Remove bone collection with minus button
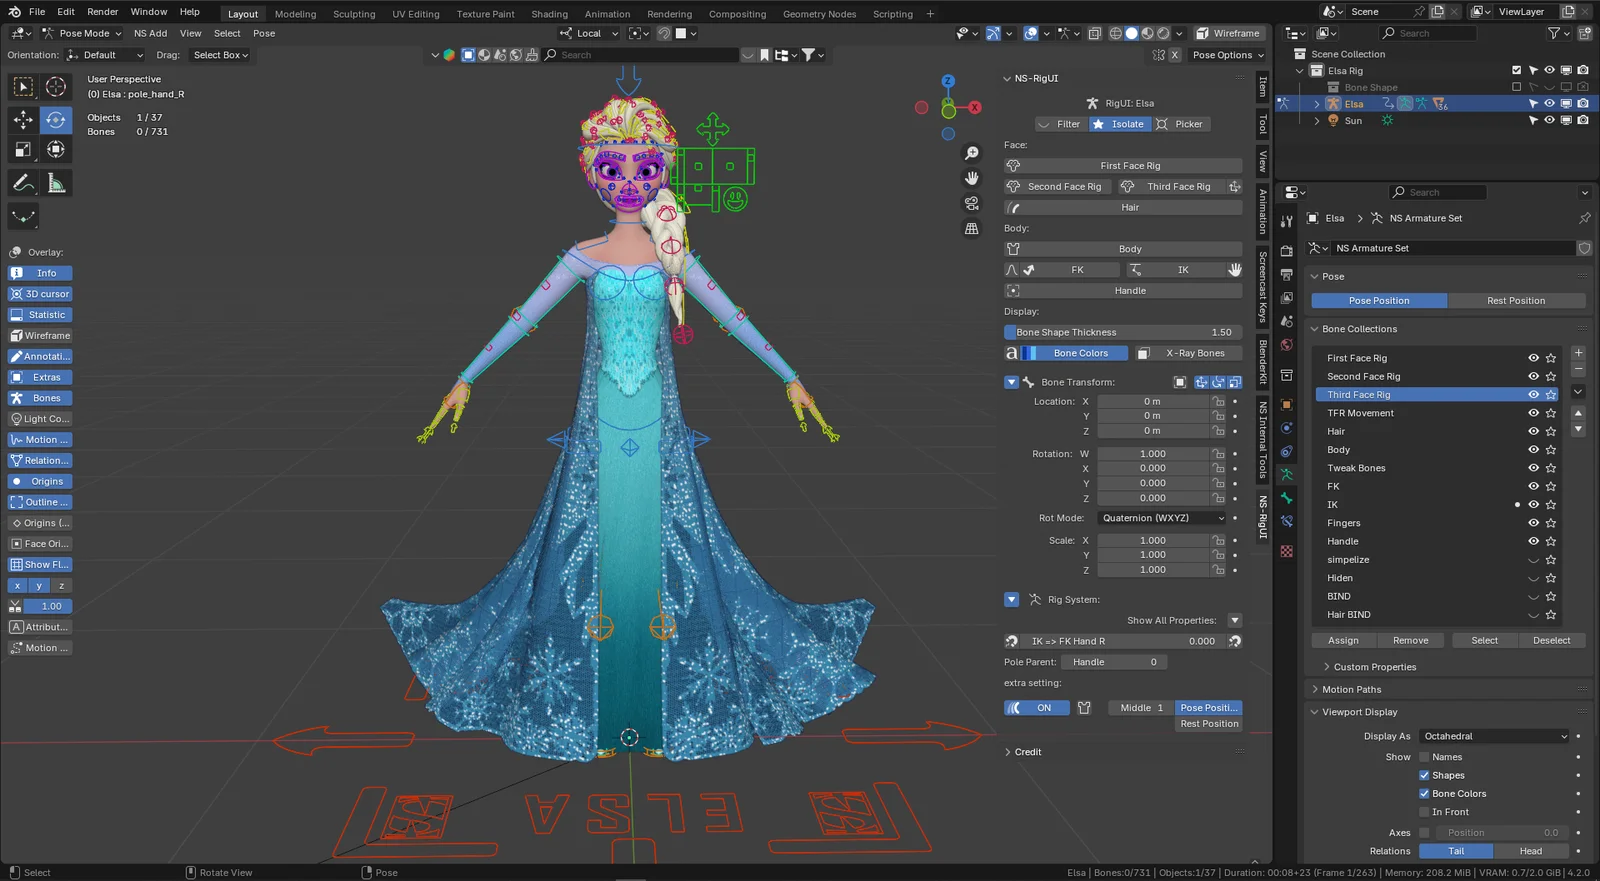Viewport: 1600px width, 881px height. 1578,370
